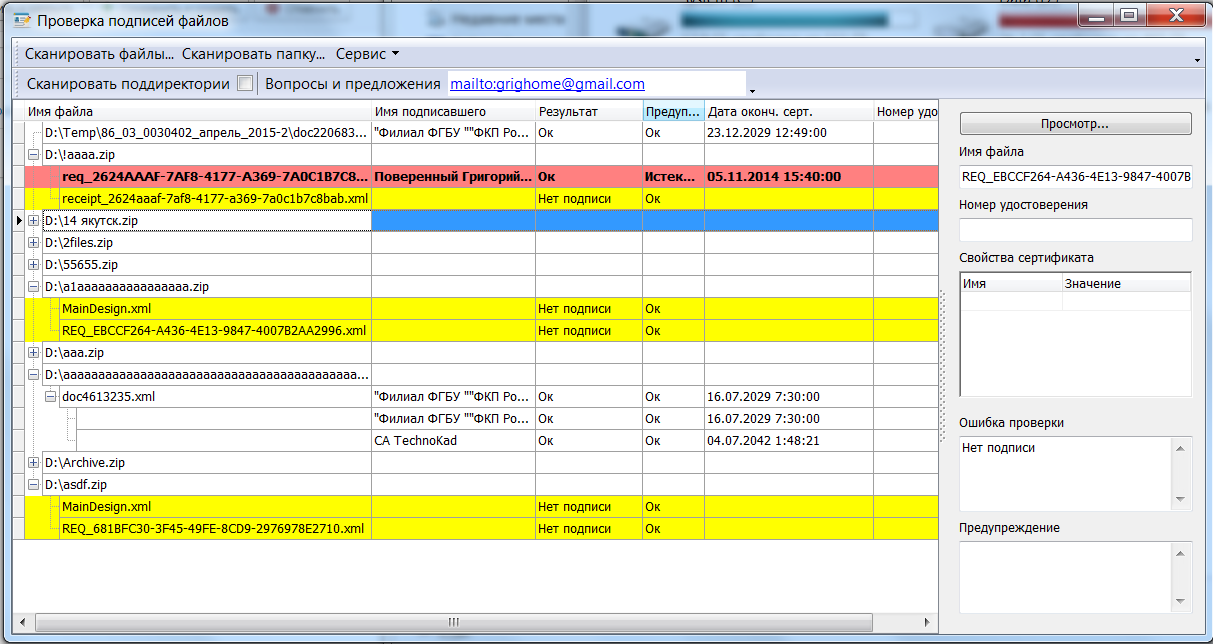The image size is (1213, 644).
Task: Open the mailto:grighome@gmail.com link
Action: [547, 84]
